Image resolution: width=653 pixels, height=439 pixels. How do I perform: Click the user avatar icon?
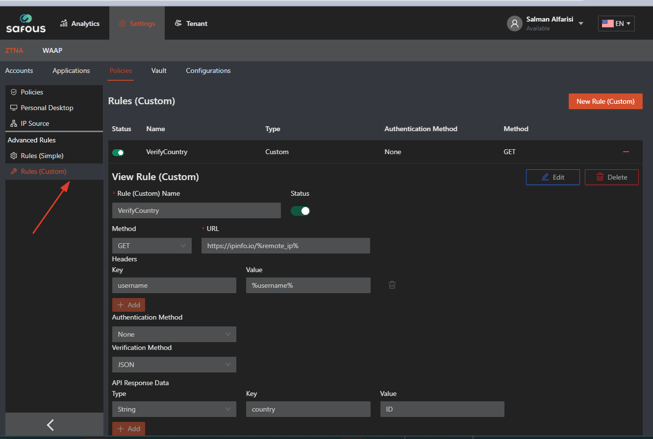[x=514, y=23]
